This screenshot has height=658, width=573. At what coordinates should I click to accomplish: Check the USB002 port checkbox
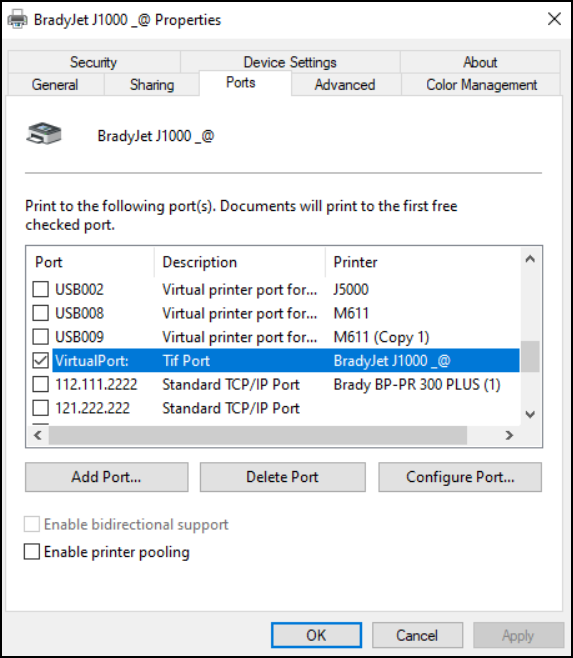pyautogui.click(x=41, y=289)
